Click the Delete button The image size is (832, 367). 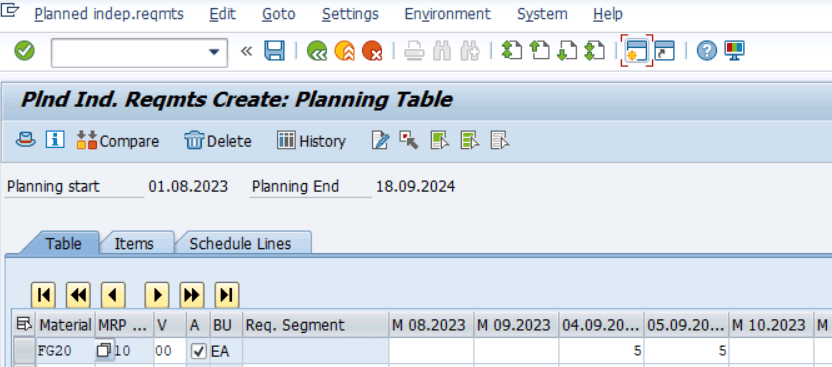coord(218,141)
